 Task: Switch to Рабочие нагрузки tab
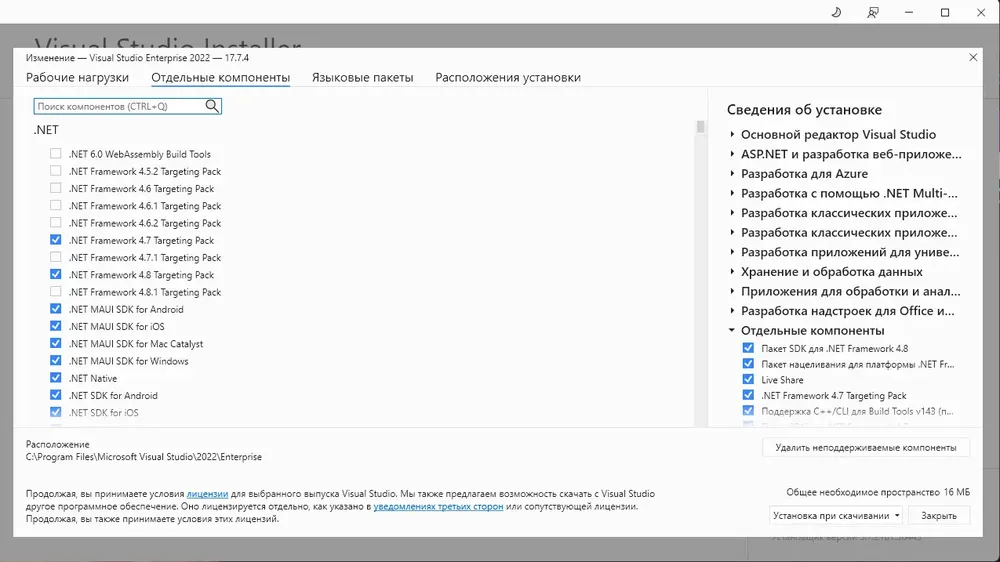point(77,77)
